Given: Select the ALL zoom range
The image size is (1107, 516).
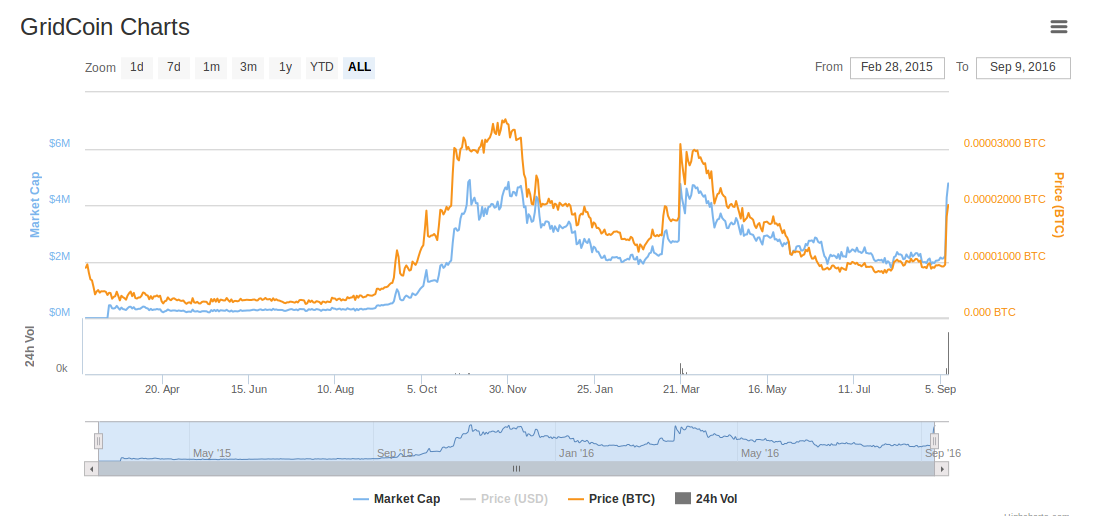Looking at the screenshot, I should (x=359, y=68).
